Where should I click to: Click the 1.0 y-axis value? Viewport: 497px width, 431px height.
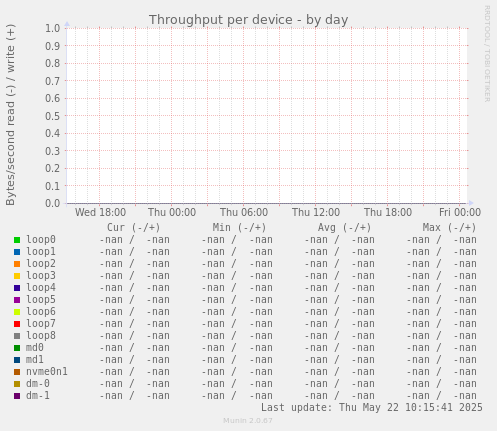coord(53,28)
